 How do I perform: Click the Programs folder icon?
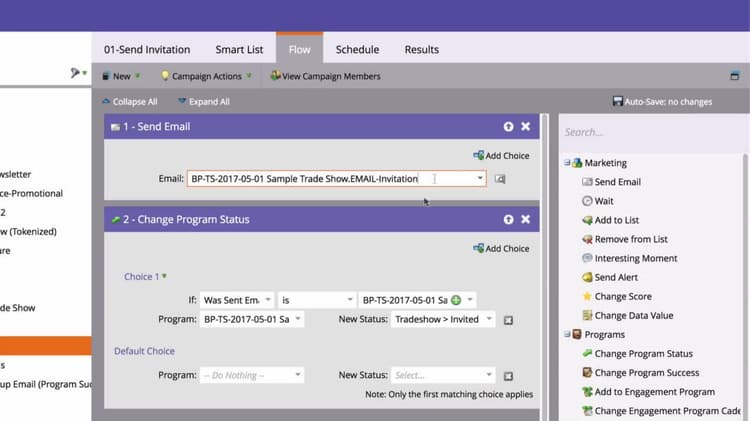(577, 334)
